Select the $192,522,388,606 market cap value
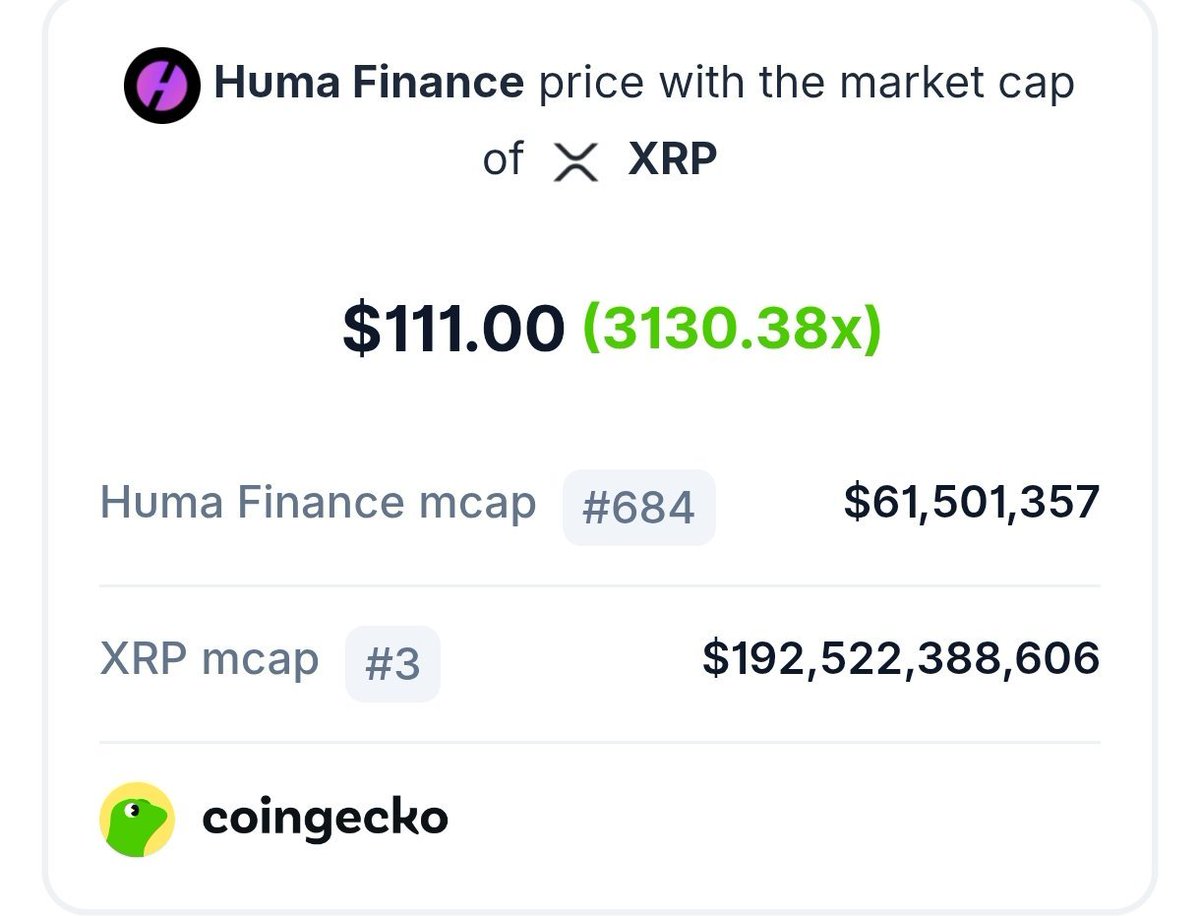 pos(901,659)
